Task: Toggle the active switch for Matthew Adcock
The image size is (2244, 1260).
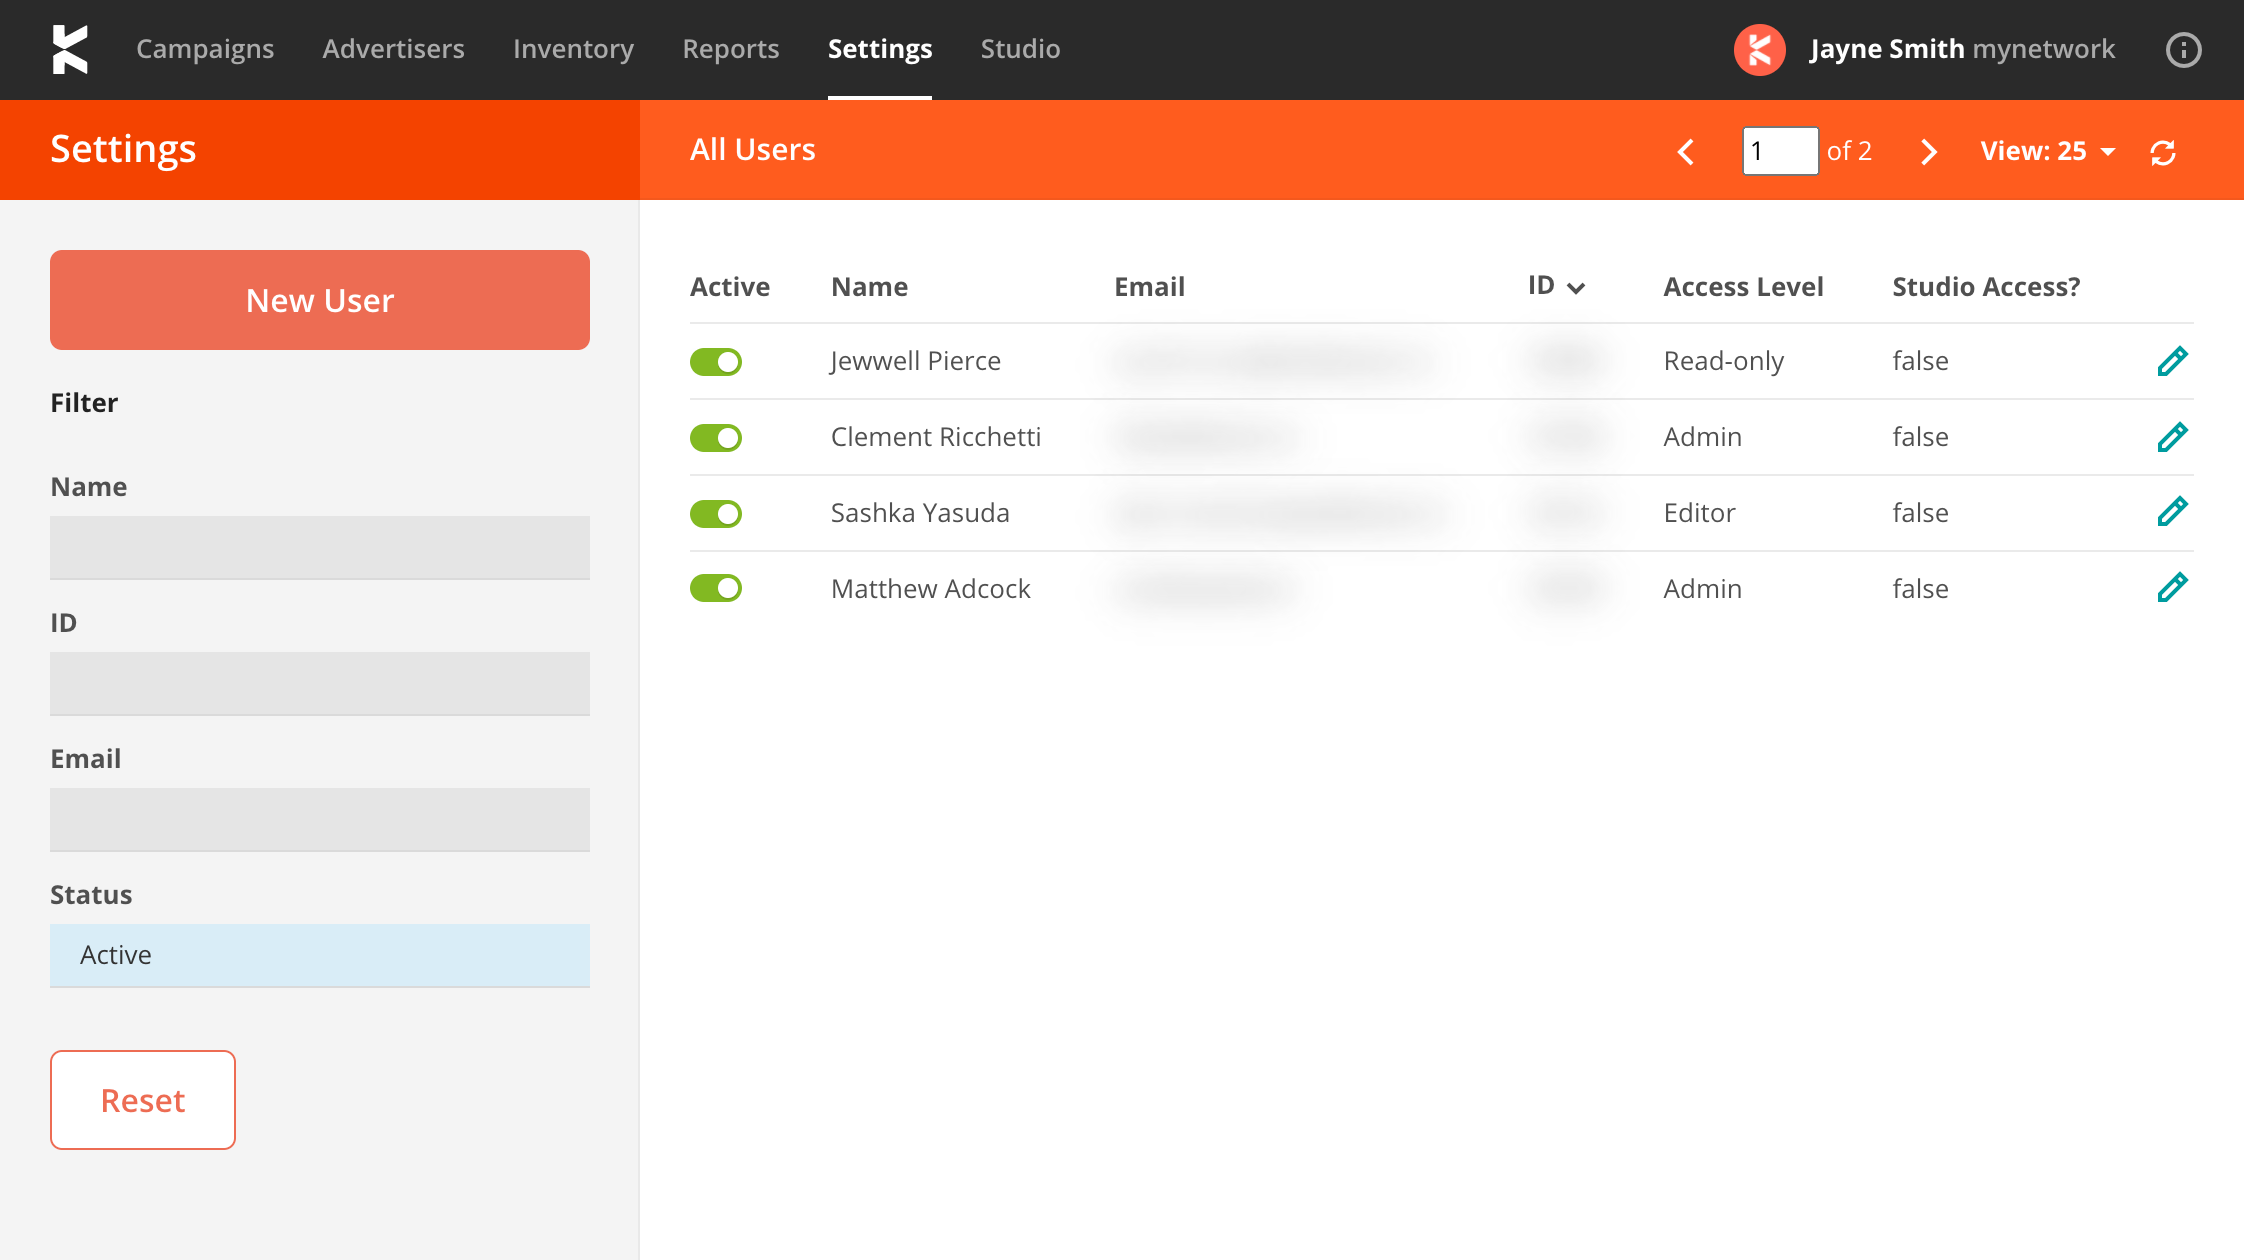Action: [x=716, y=588]
